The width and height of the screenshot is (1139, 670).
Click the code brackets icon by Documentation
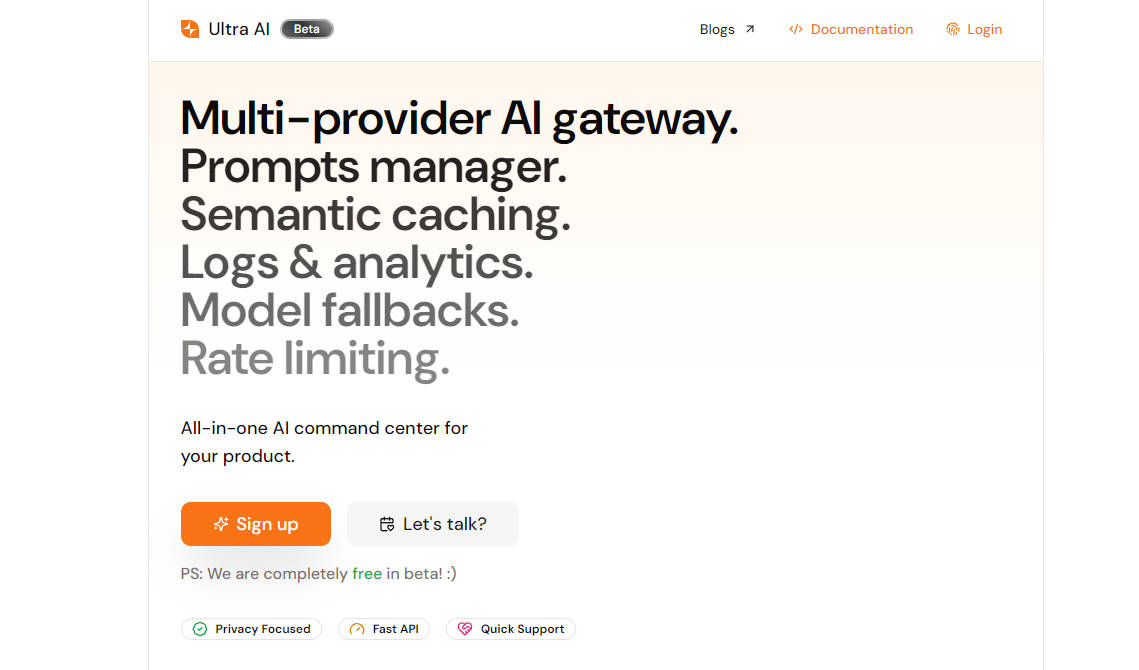tap(796, 29)
